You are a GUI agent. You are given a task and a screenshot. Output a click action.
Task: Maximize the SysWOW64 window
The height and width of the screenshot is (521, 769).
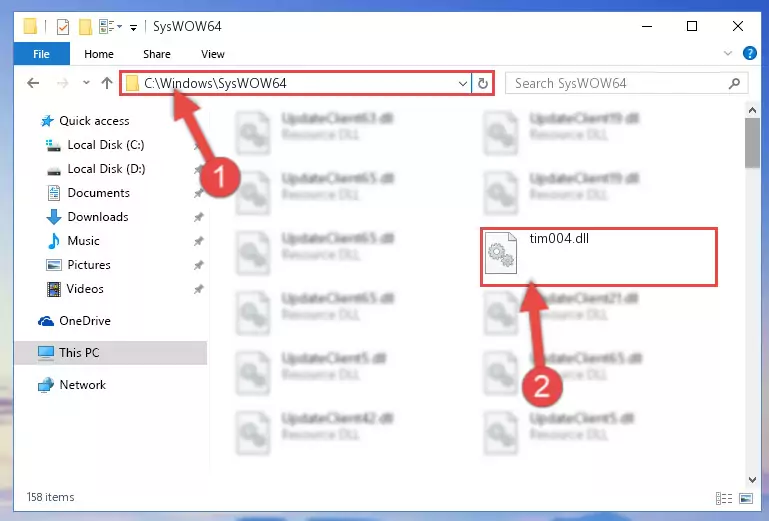(x=692, y=26)
